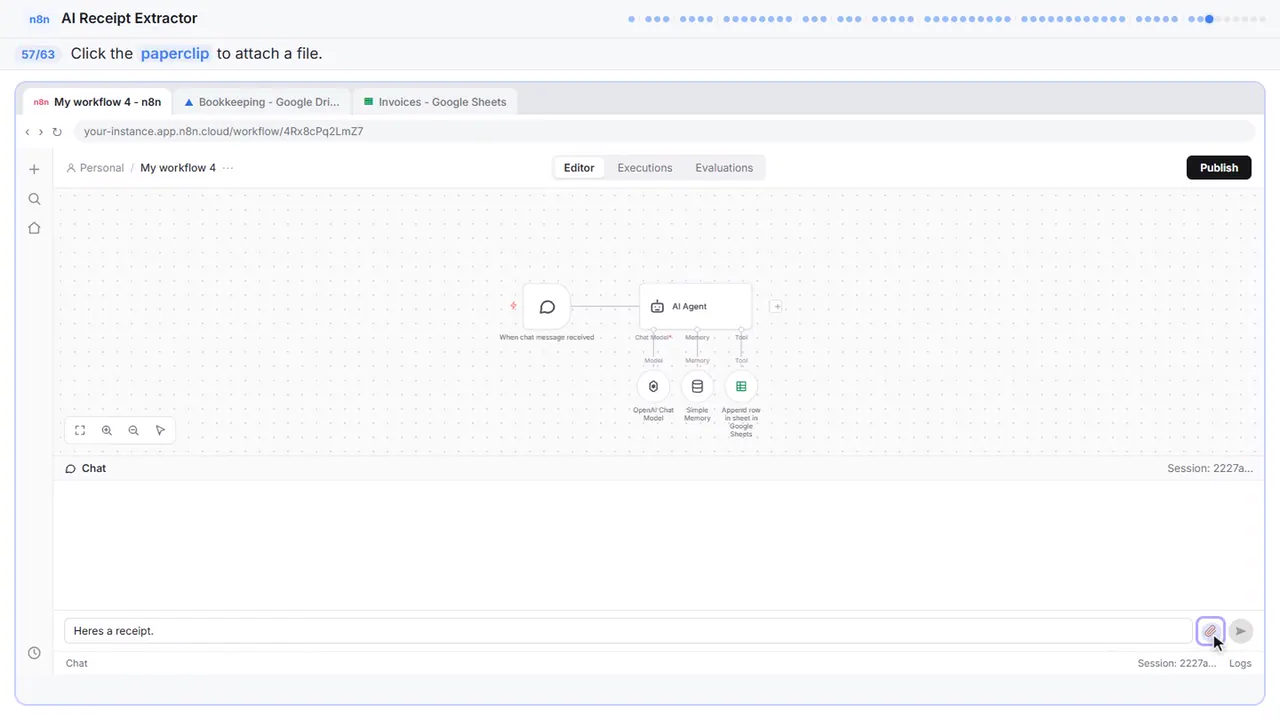Switch to the Editor tab
Screen dimensions: 1280x720
point(579,168)
